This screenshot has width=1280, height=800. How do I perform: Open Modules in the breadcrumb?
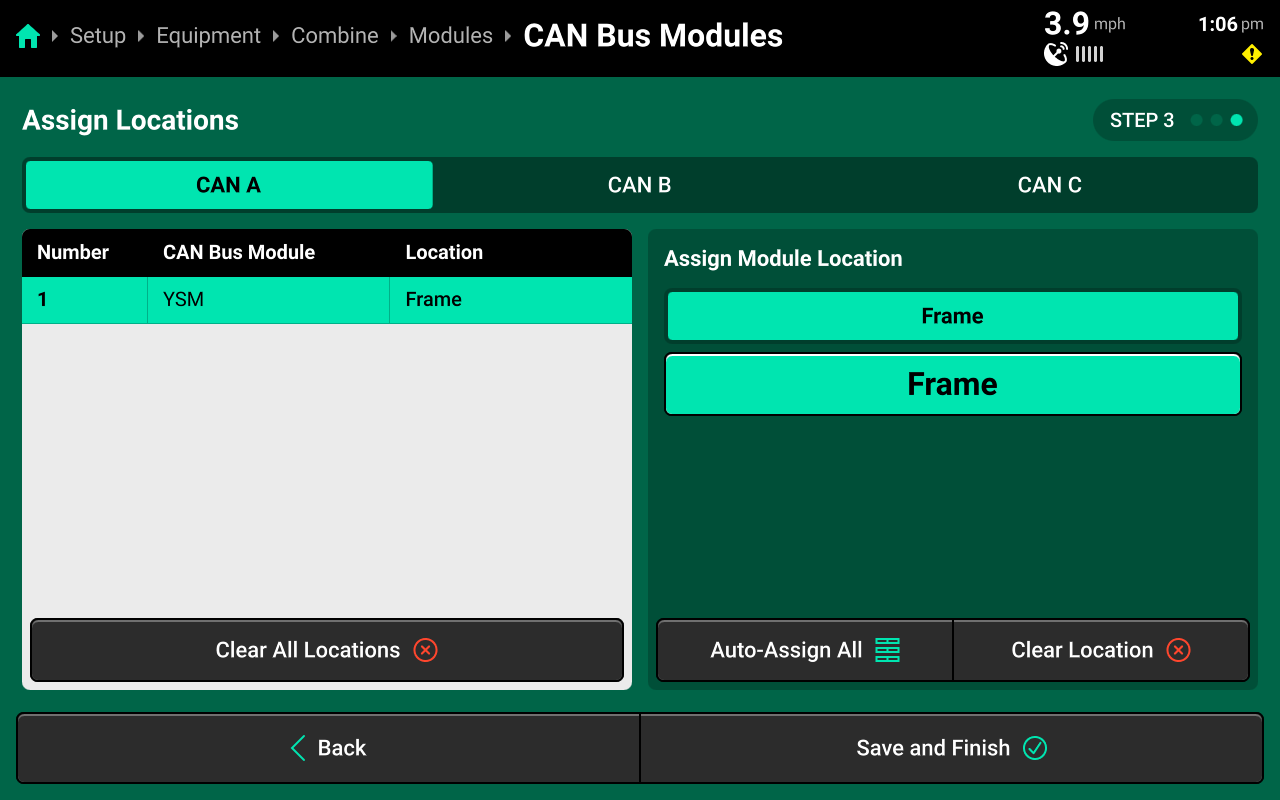pos(450,36)
